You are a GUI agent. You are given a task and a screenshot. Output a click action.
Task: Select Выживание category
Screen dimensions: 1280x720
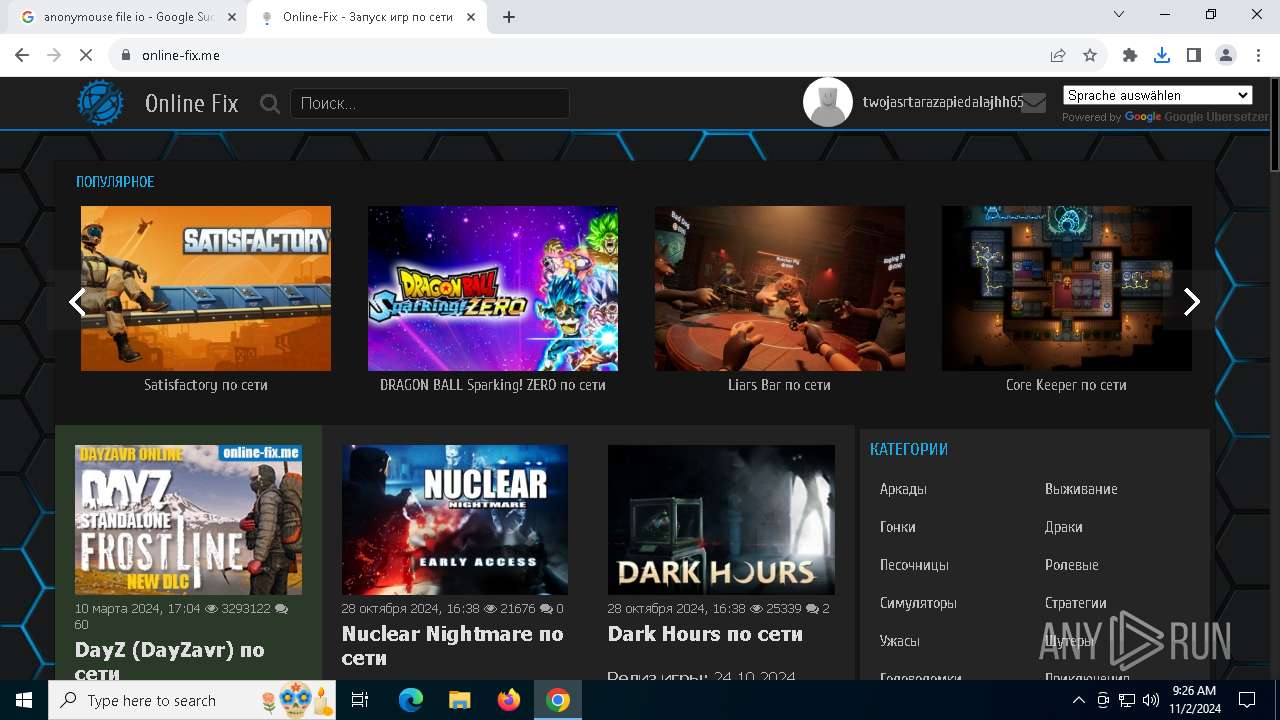(x=1081, y=489)
